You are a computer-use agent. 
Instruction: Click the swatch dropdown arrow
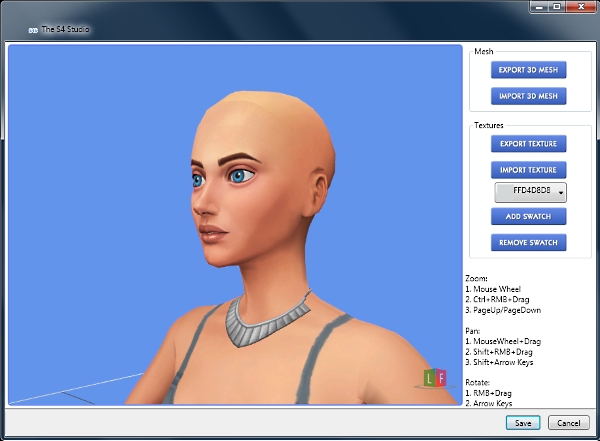point(561,193)
